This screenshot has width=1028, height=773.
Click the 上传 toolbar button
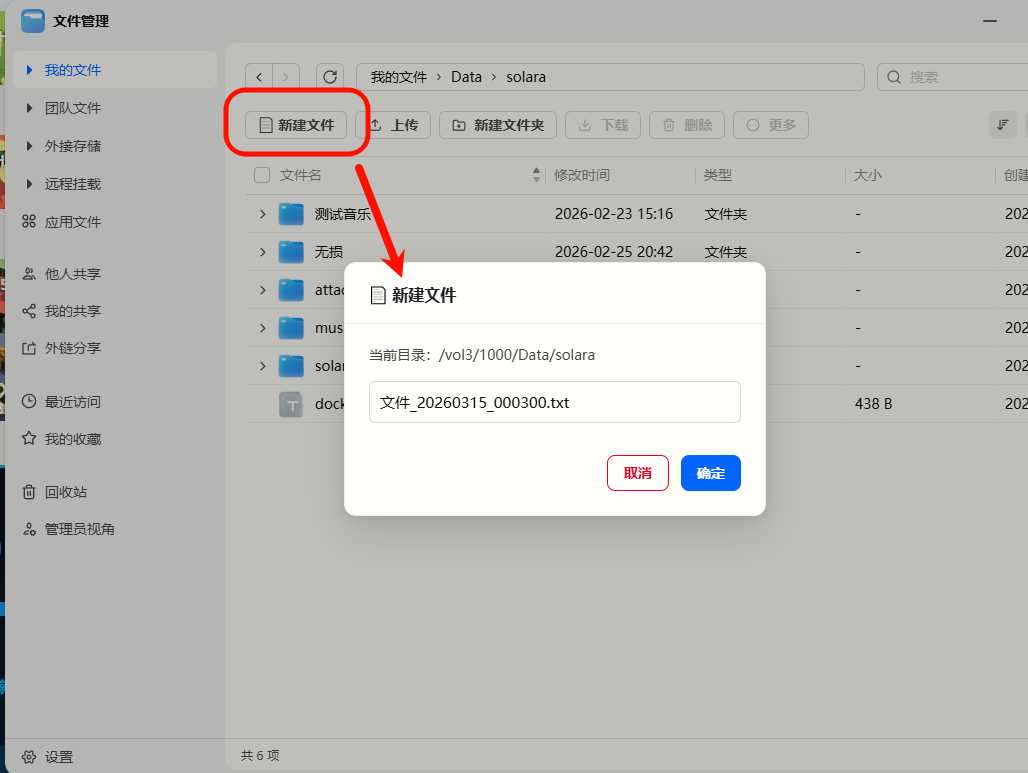point(395,125)
